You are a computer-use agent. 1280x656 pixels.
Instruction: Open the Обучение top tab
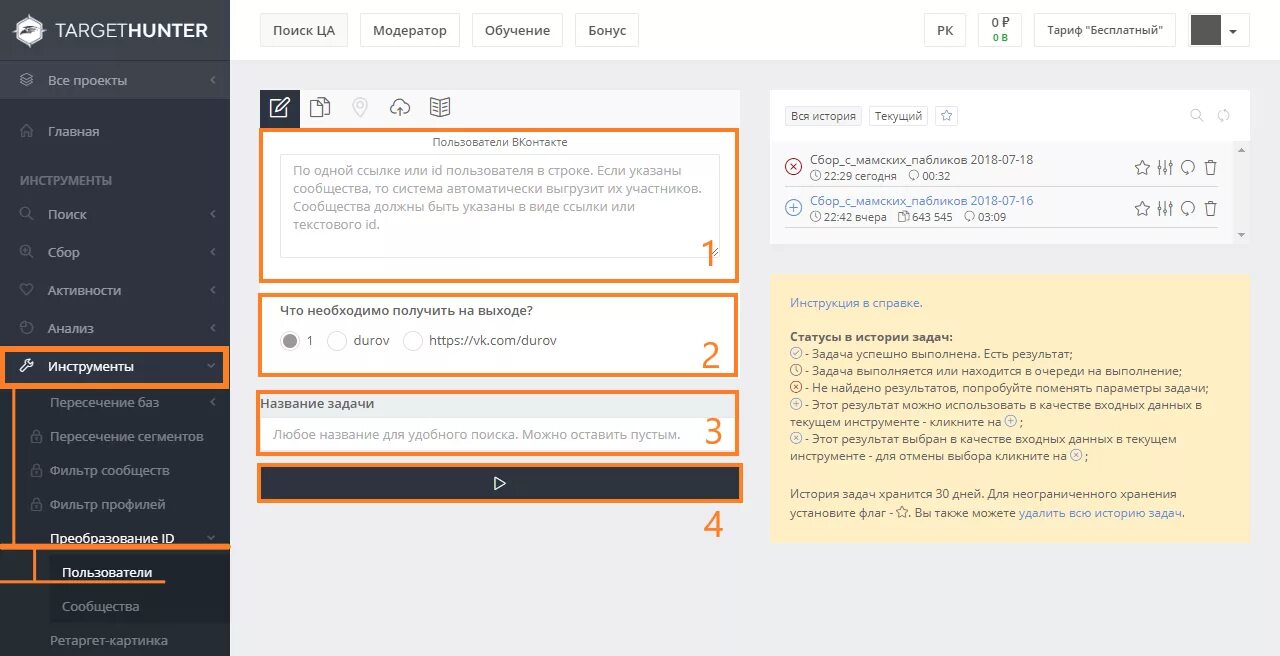point(517,30)
